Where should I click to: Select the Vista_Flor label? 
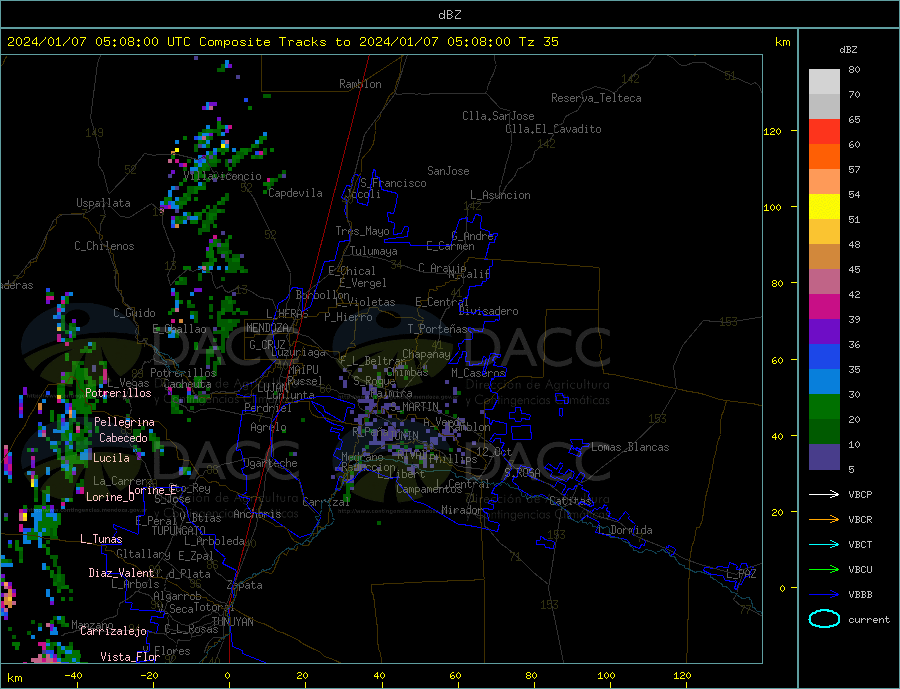pyautogui.click(x=130, y=657)
